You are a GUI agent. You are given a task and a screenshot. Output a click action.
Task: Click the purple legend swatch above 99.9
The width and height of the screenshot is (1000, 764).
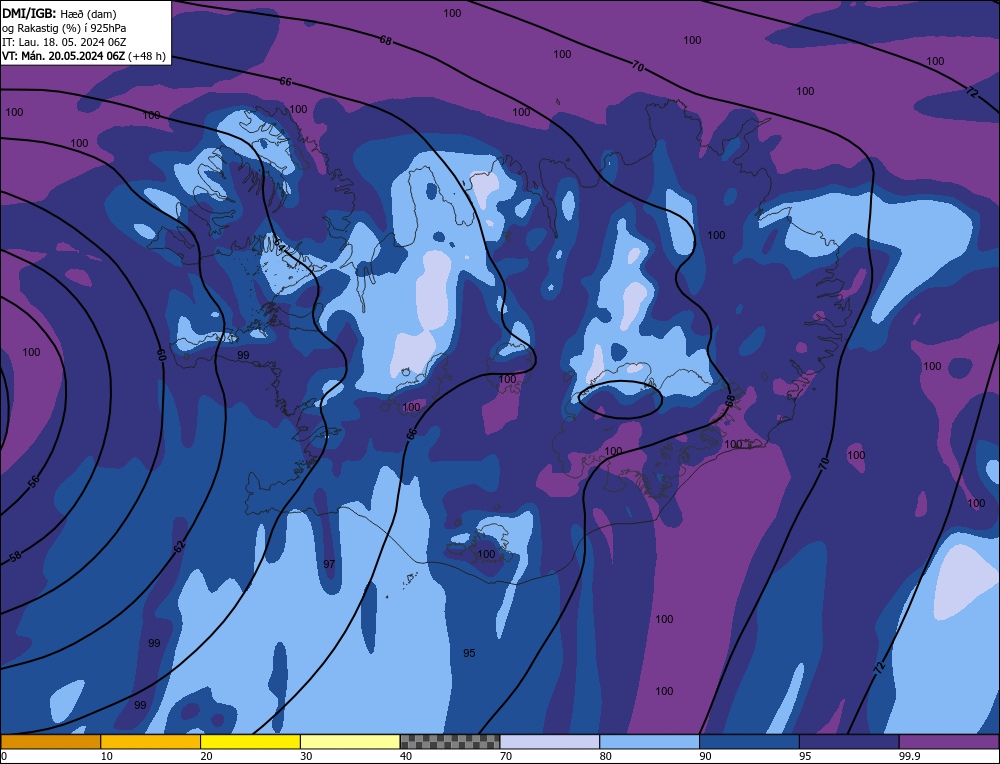(949, 742)
